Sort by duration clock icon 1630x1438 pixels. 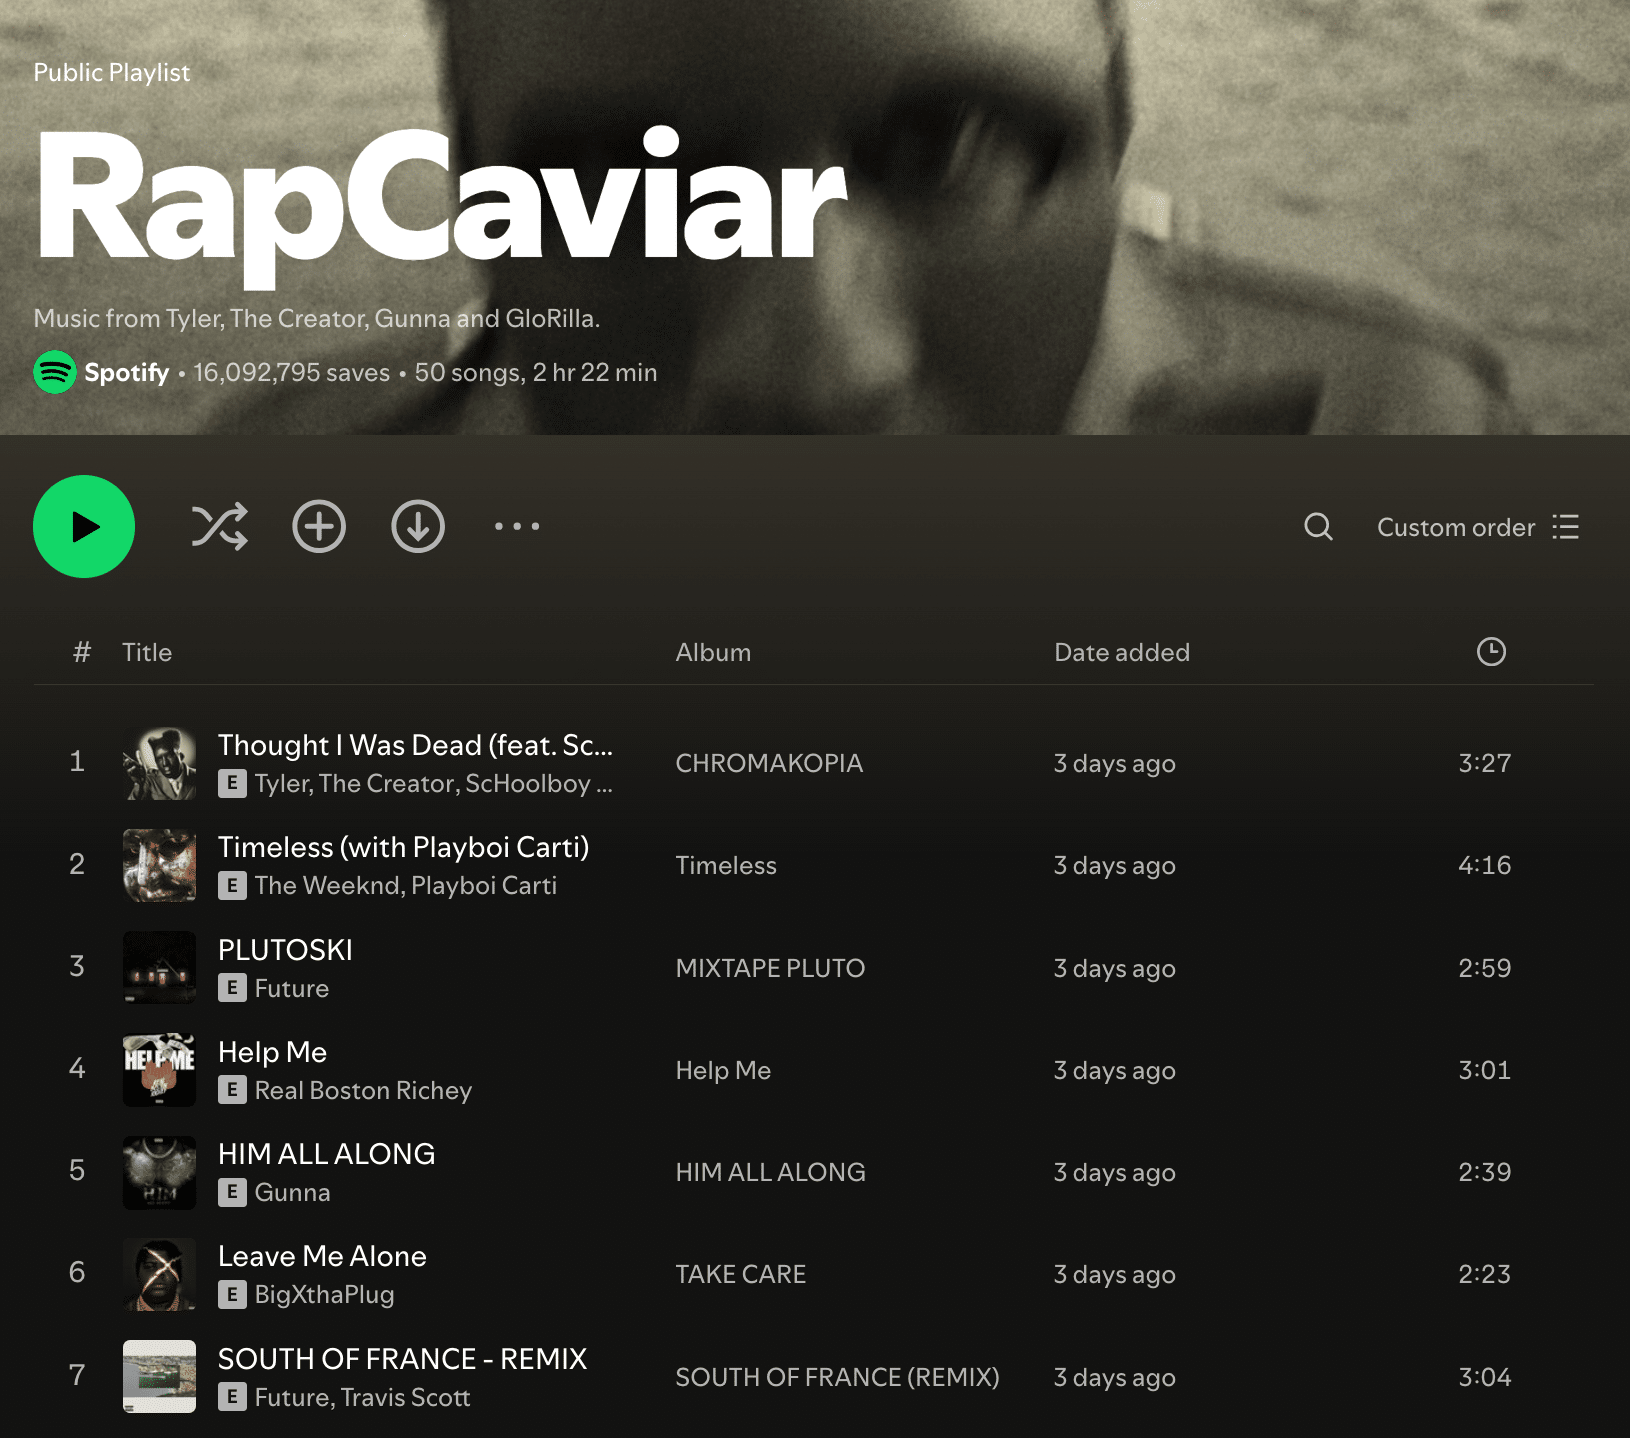(x=1491, y=652)
